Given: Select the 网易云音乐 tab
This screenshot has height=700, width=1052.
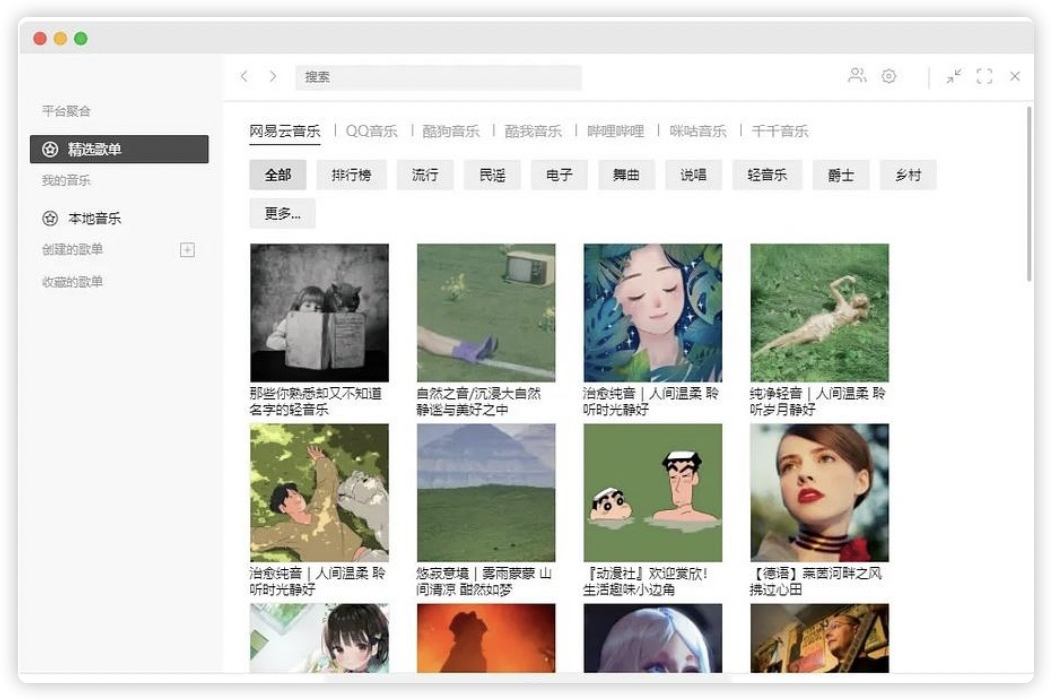Looking at the screenshot, I should [285, 131].
